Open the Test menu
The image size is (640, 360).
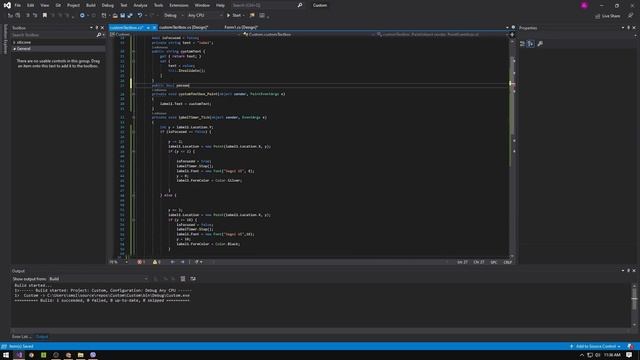coord(124,5)
